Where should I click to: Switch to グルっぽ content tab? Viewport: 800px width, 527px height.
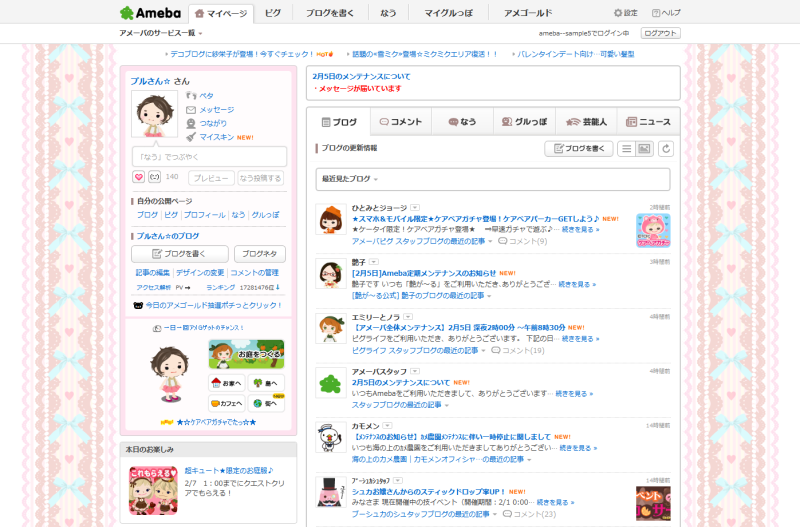[x=524, y=122]
